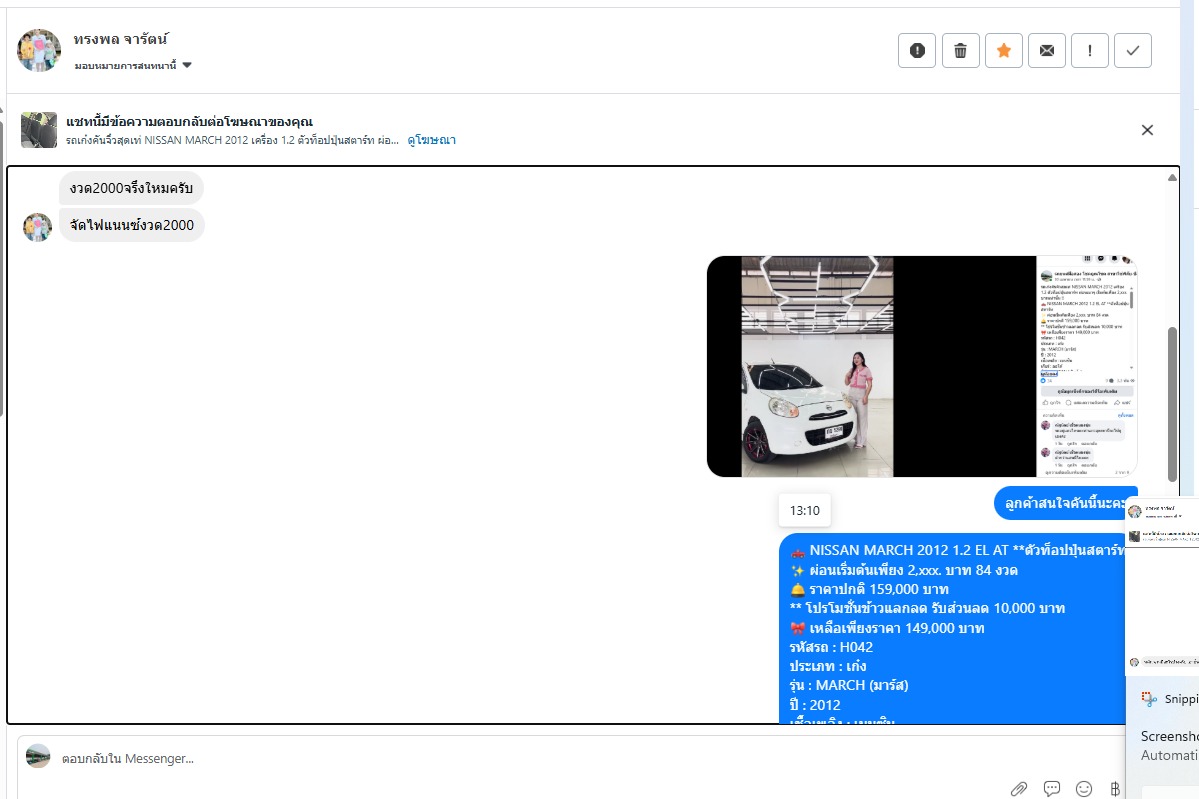
Task: Expand มอบหมายการสนทนานี้ dropdown
Action: pos(133,66)
